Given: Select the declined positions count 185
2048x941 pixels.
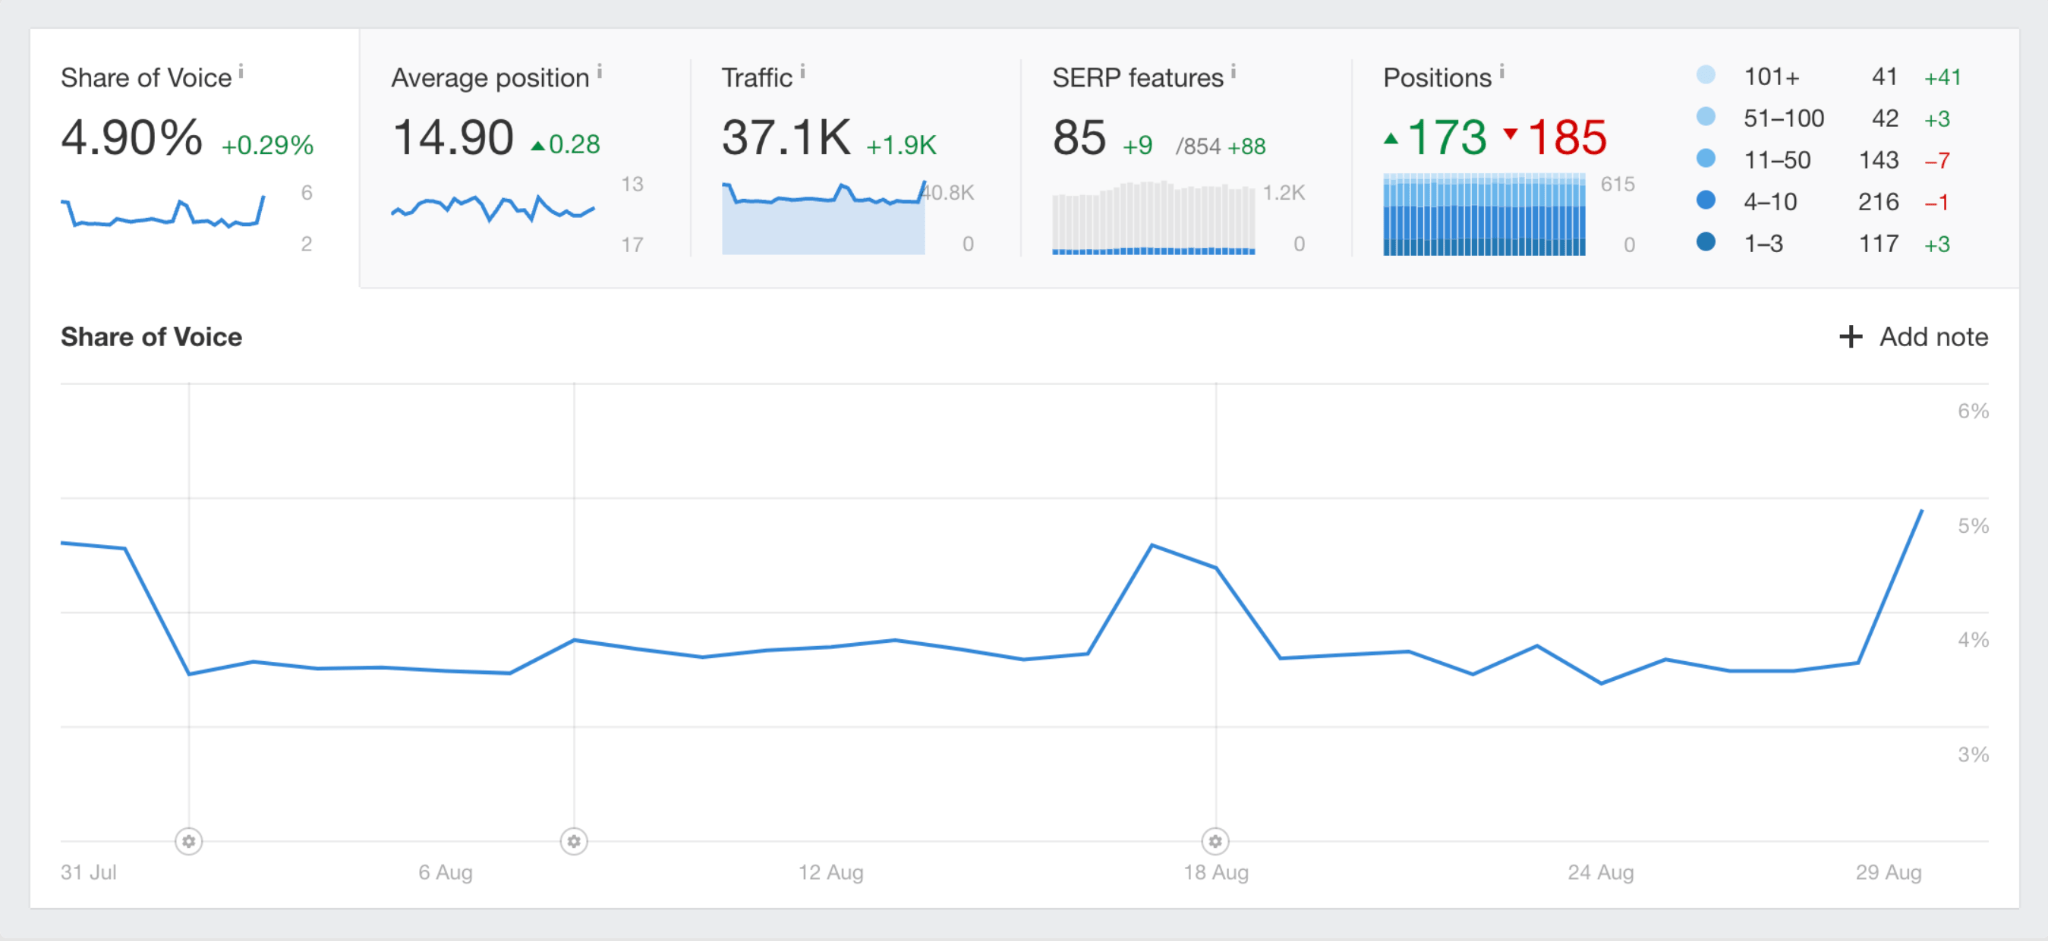Looking at the screenshot, I should point(1566,138).
